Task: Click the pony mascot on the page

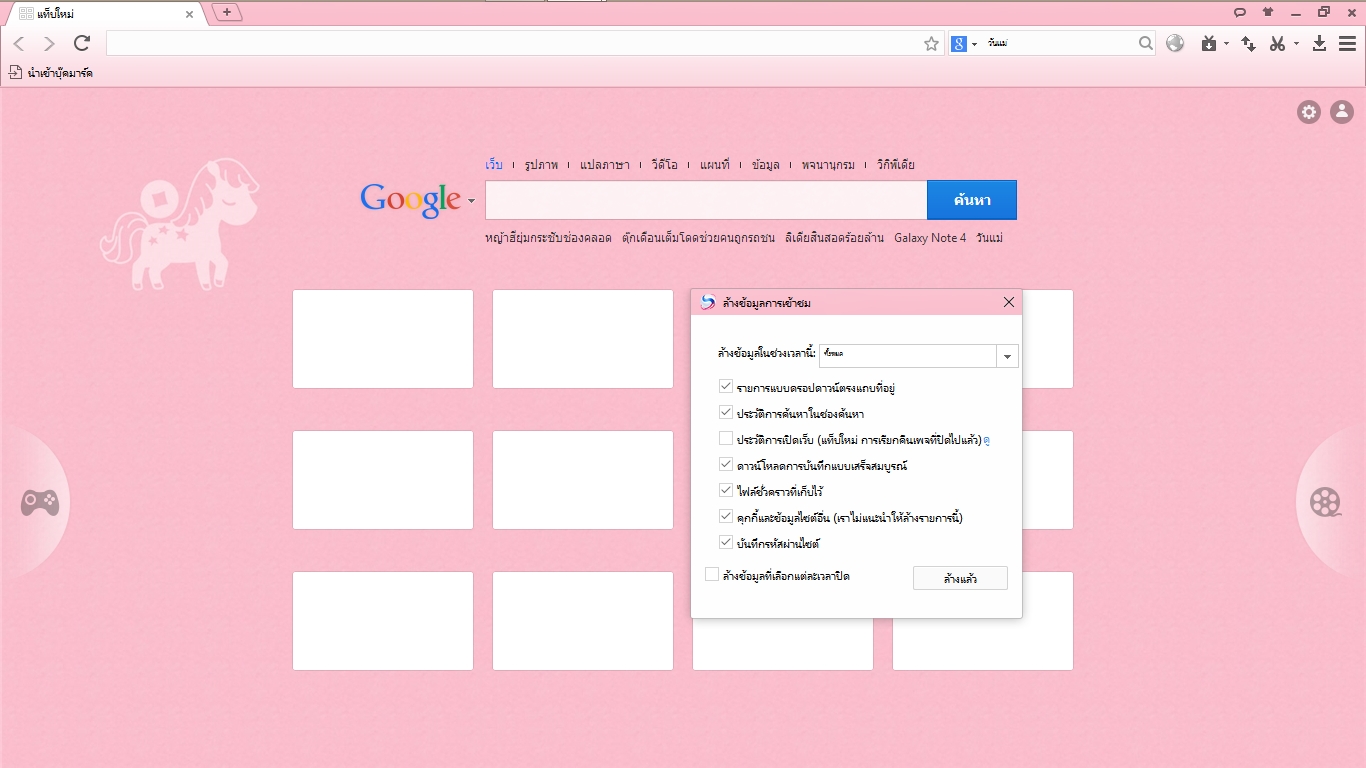Action: point(180,222)
